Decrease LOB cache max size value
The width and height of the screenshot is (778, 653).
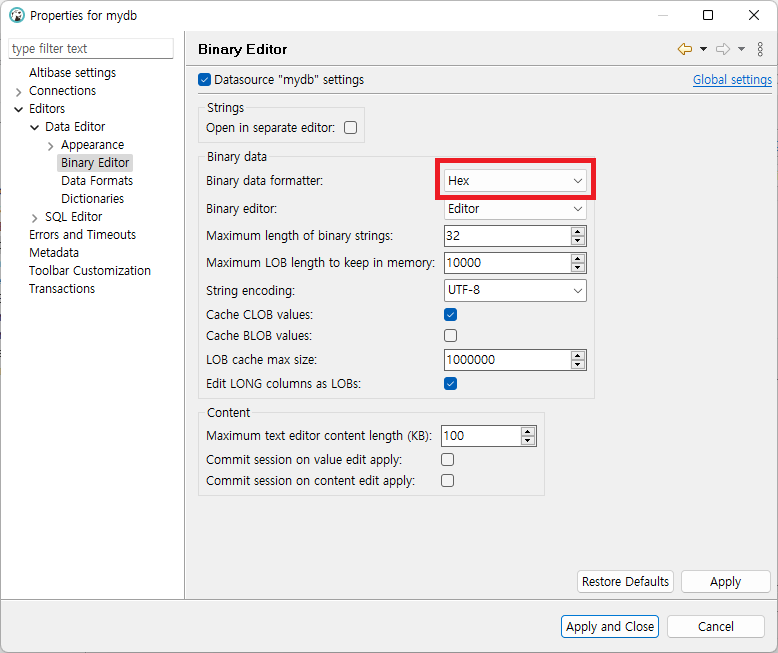[578, 364]
